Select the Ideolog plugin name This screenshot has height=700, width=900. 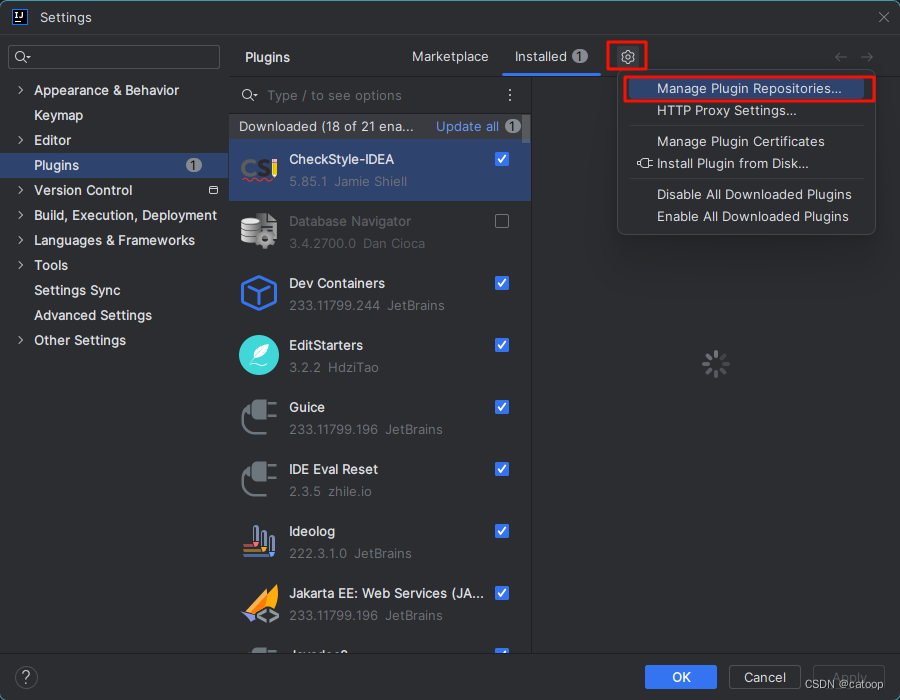(x=312, y=531)
